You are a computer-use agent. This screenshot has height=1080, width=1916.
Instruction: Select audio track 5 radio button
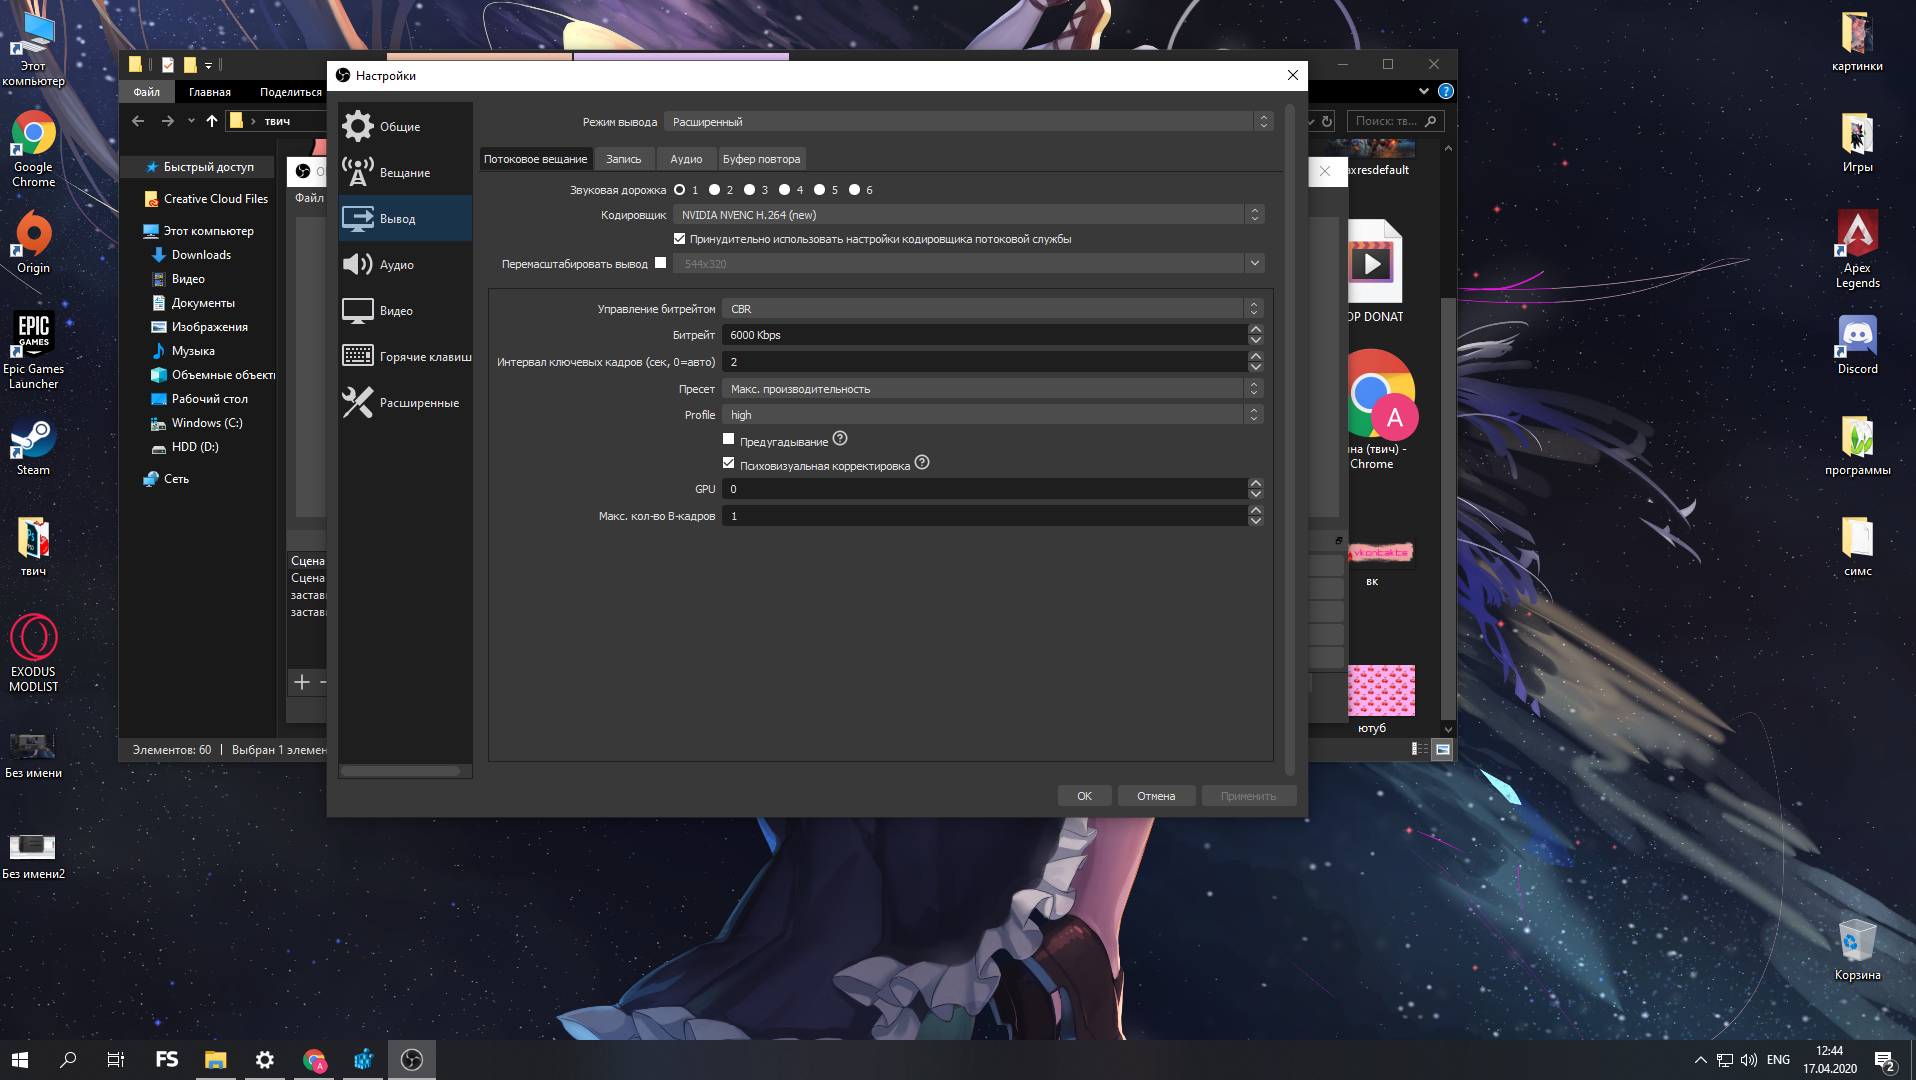click(819, 190)
